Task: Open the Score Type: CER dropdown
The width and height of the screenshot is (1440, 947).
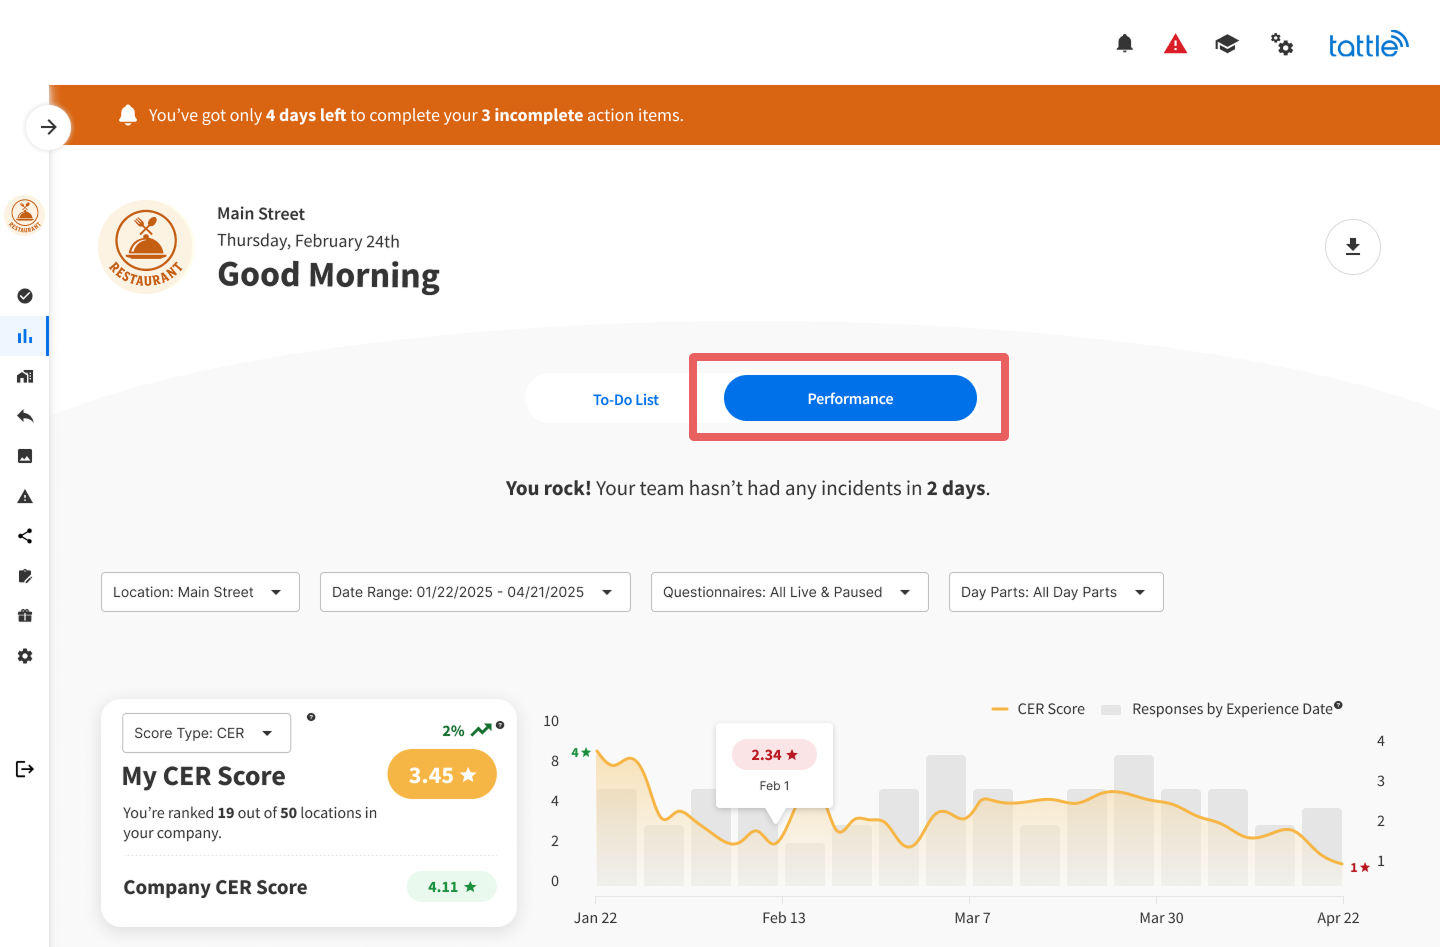Action: [x=206, y=733]
